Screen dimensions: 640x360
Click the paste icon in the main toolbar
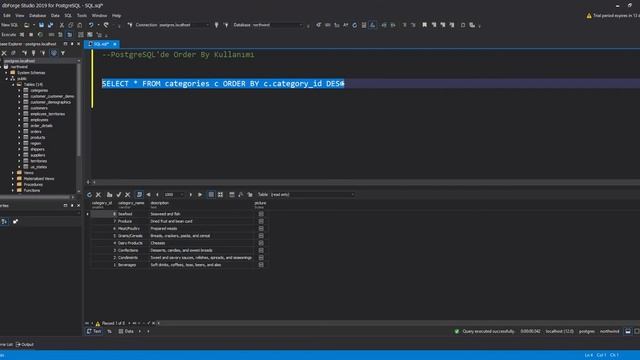tap(80, 25)
